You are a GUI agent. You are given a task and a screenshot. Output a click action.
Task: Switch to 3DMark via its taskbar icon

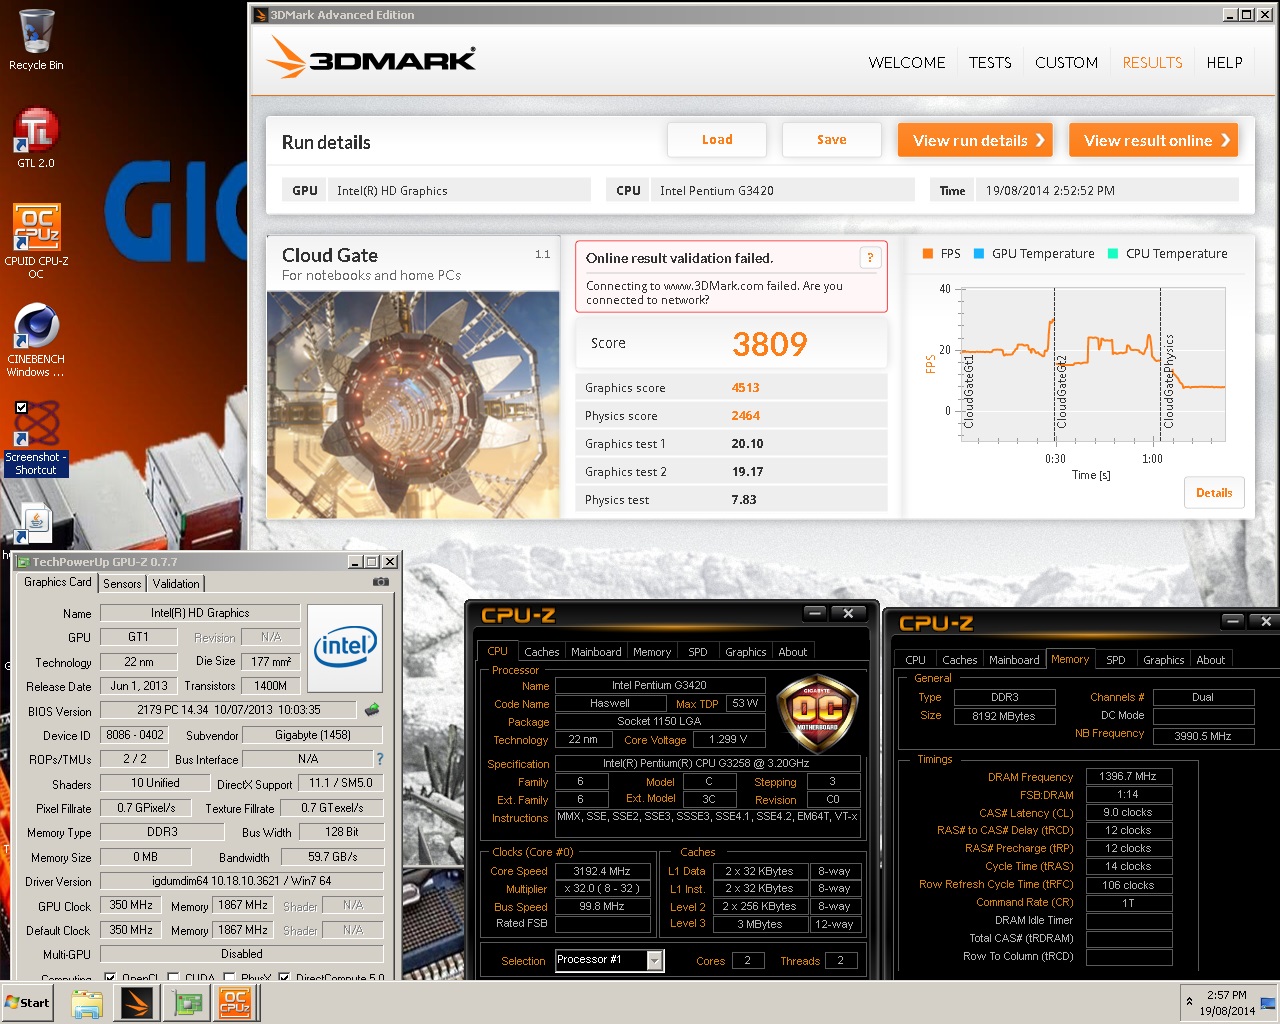tap(136, 1003)
